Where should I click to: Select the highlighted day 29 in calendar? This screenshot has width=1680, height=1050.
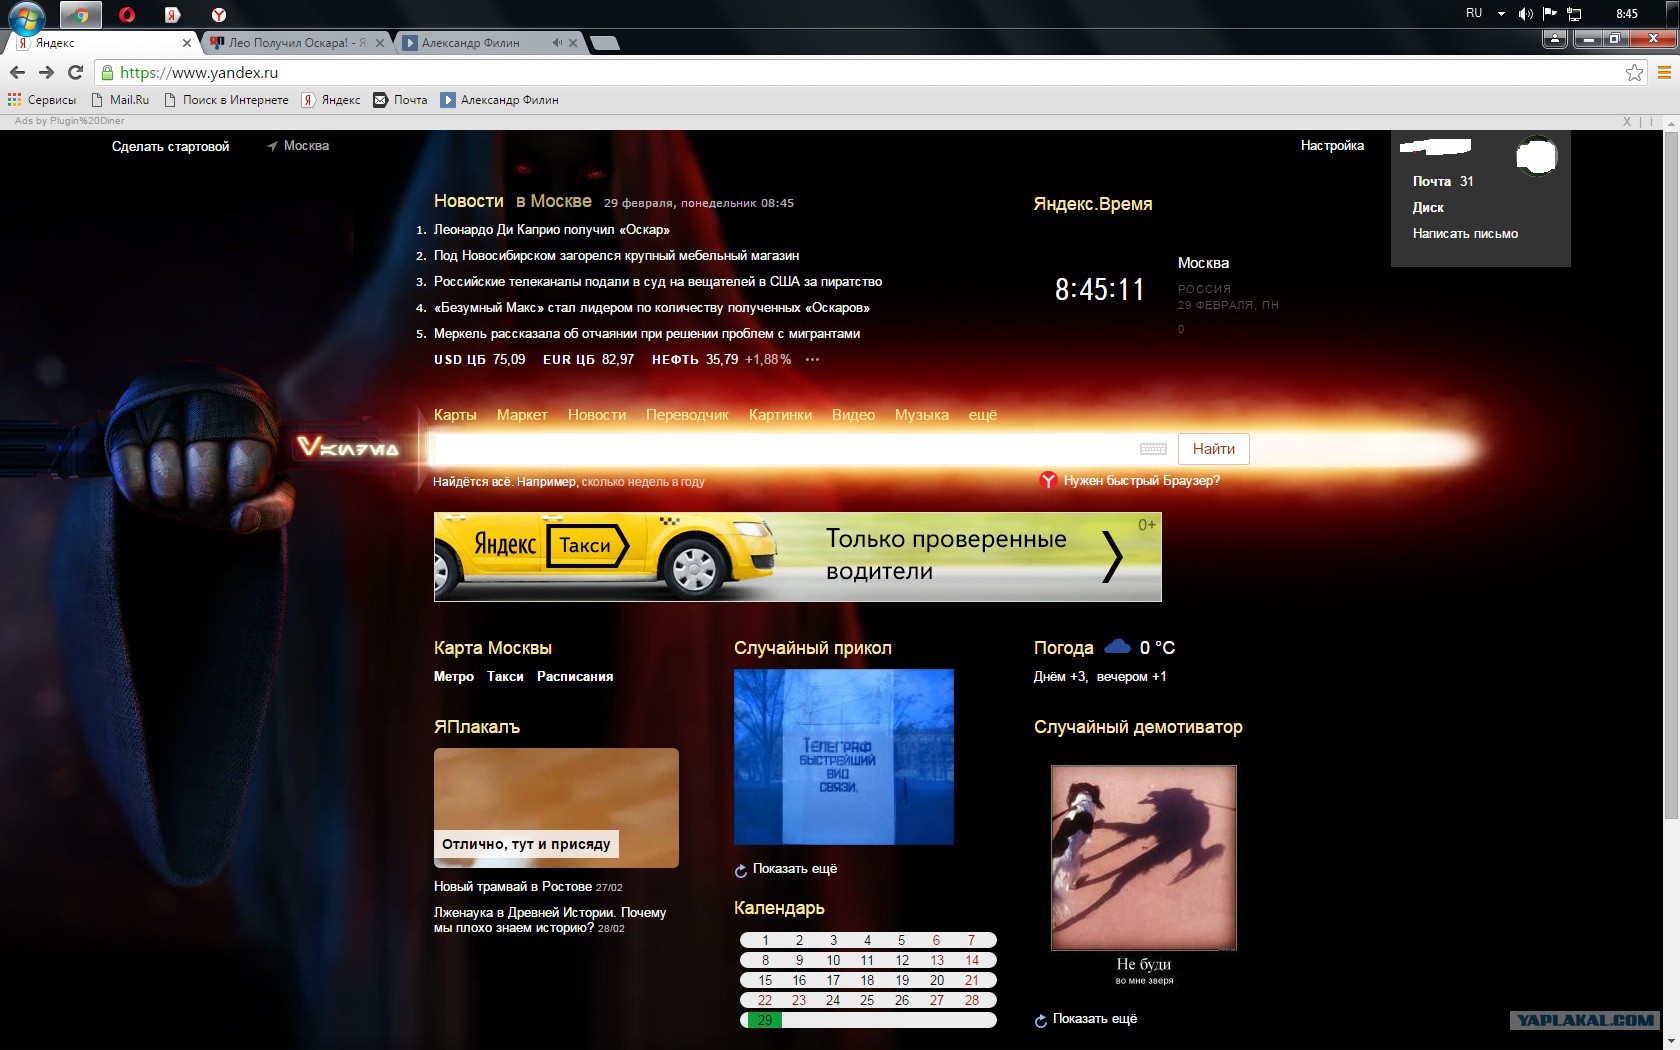pyautogui.click(x=765, y=1020)
